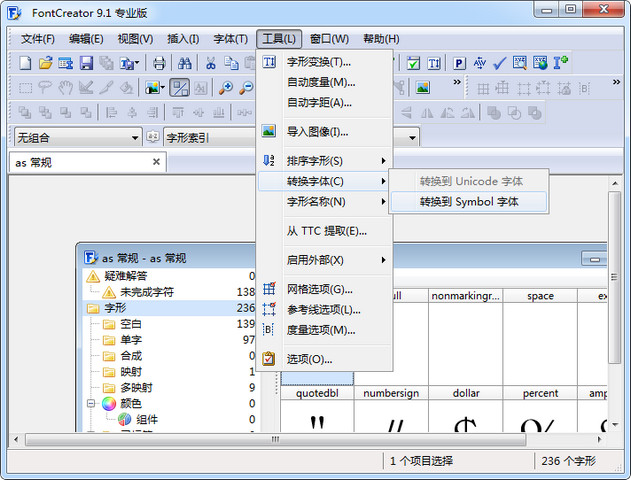Click the color wheel icon for 颜色
The image size is (631, 480).
[x=109, y=404]
